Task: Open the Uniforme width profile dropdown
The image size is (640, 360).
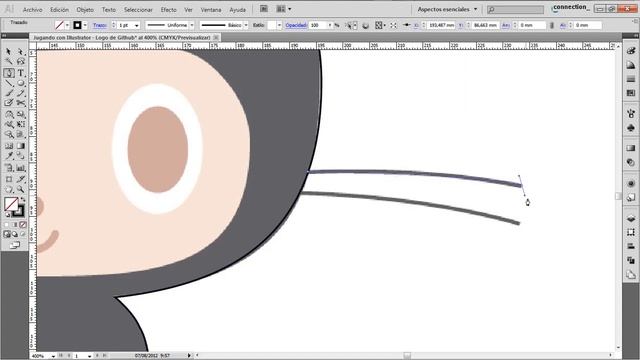Action: 192,25
